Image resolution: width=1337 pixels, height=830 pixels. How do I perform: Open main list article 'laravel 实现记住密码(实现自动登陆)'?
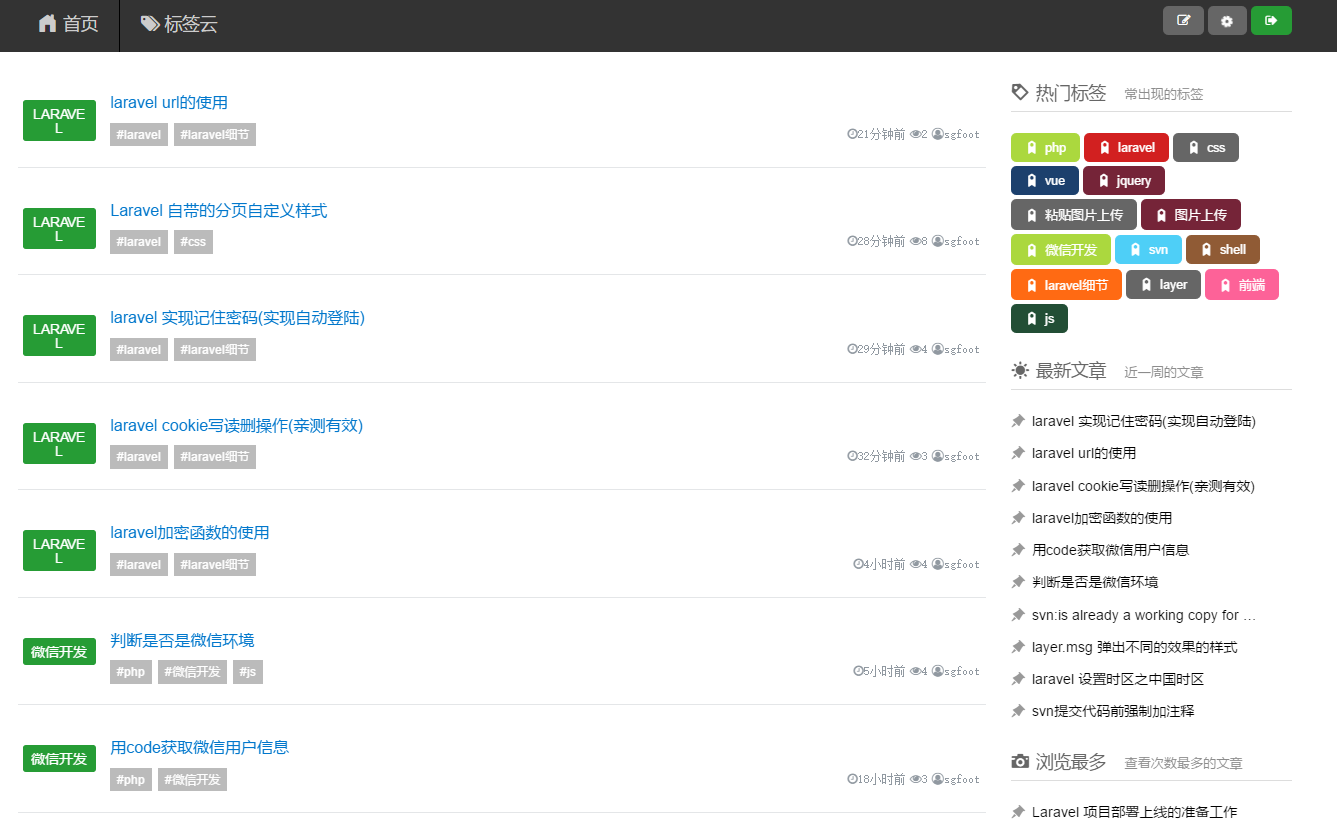238,317
